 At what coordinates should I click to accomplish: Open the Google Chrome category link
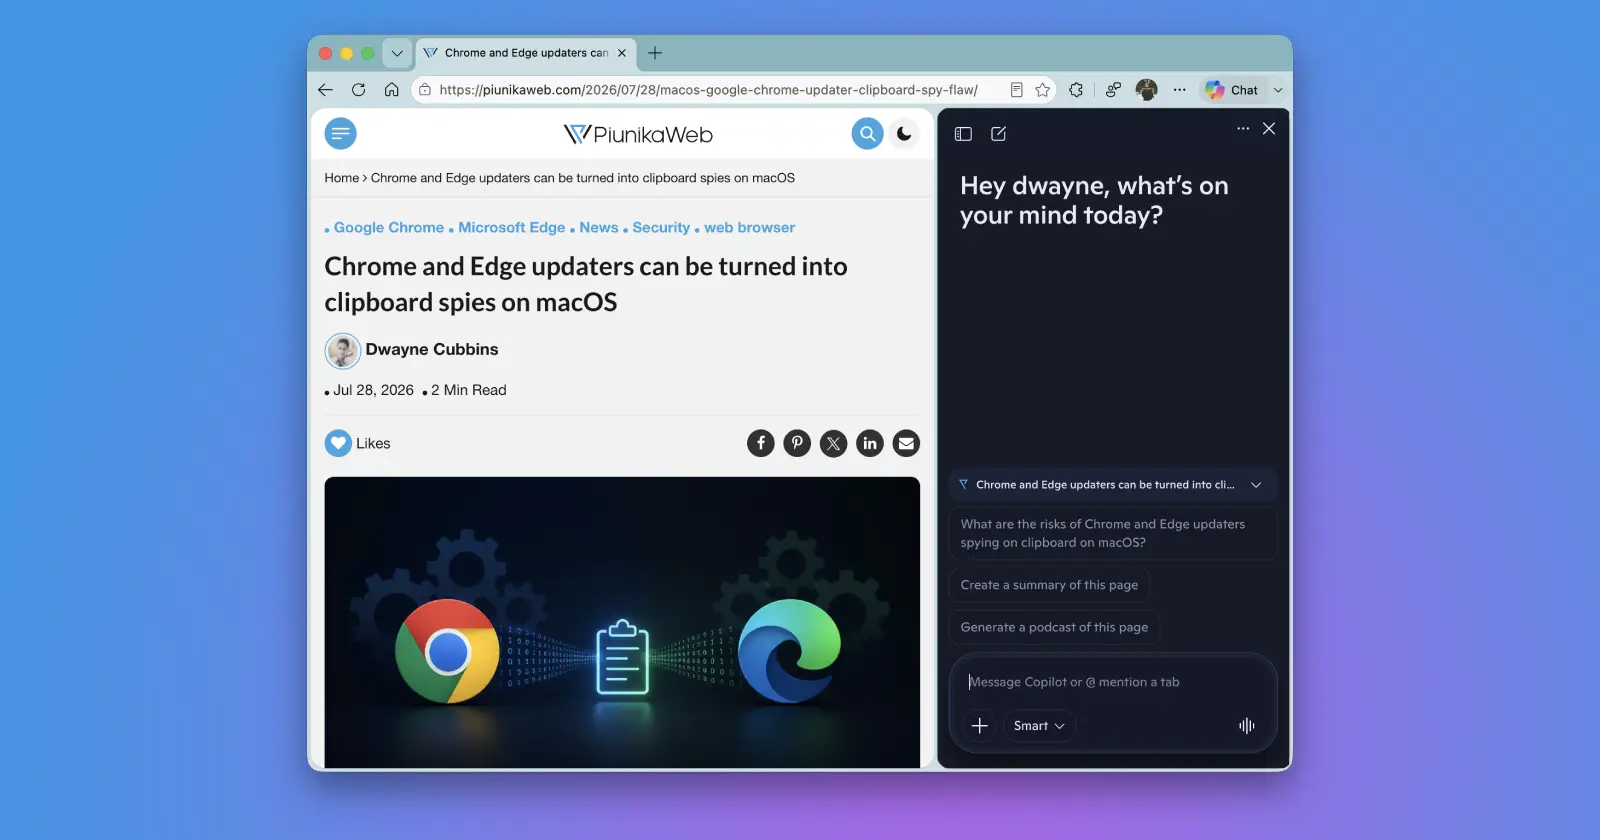(x=389, y=228)
